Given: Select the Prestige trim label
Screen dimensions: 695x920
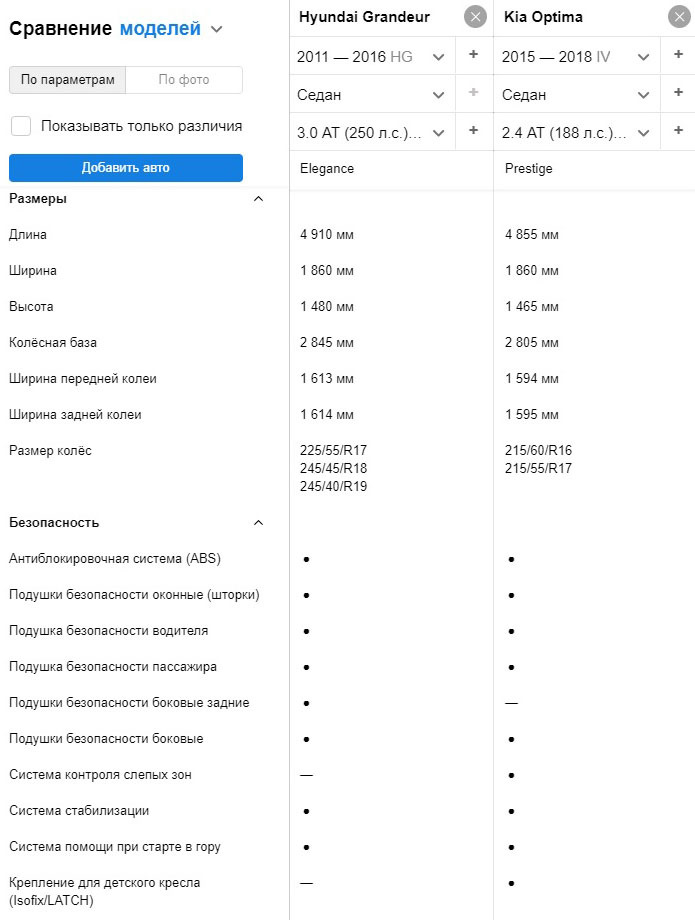Looking at the screenshot, I should [x=528, y=169].
